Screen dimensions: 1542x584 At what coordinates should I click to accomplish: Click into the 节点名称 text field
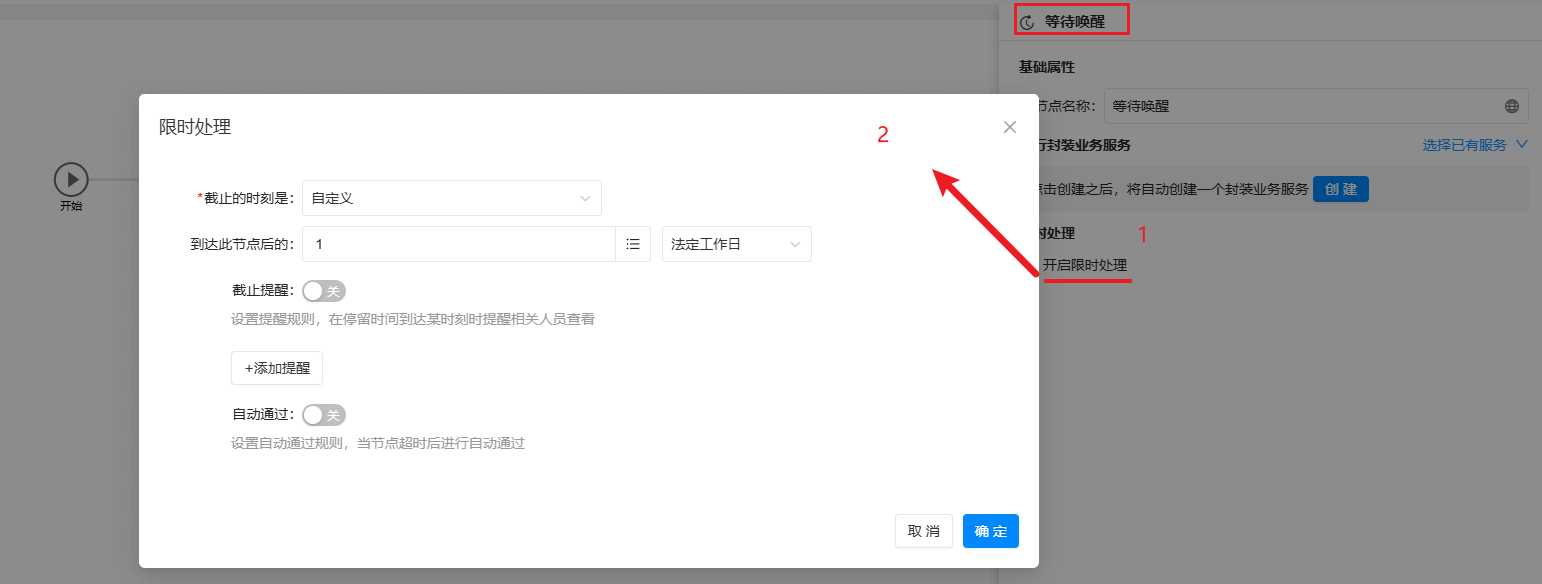point(1300,106)
